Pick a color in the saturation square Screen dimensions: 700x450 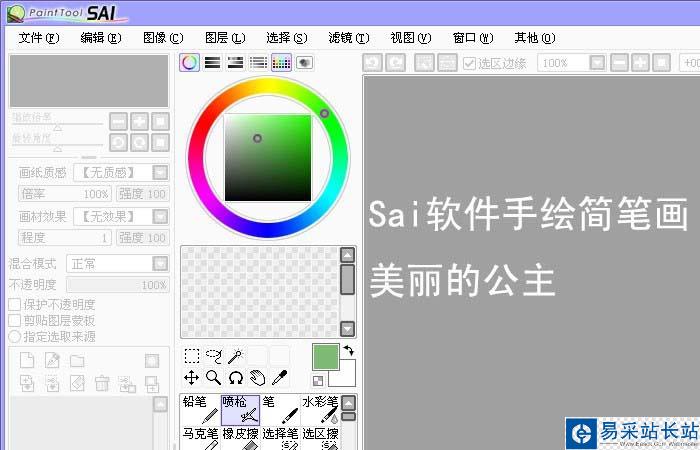pos(268,158)
